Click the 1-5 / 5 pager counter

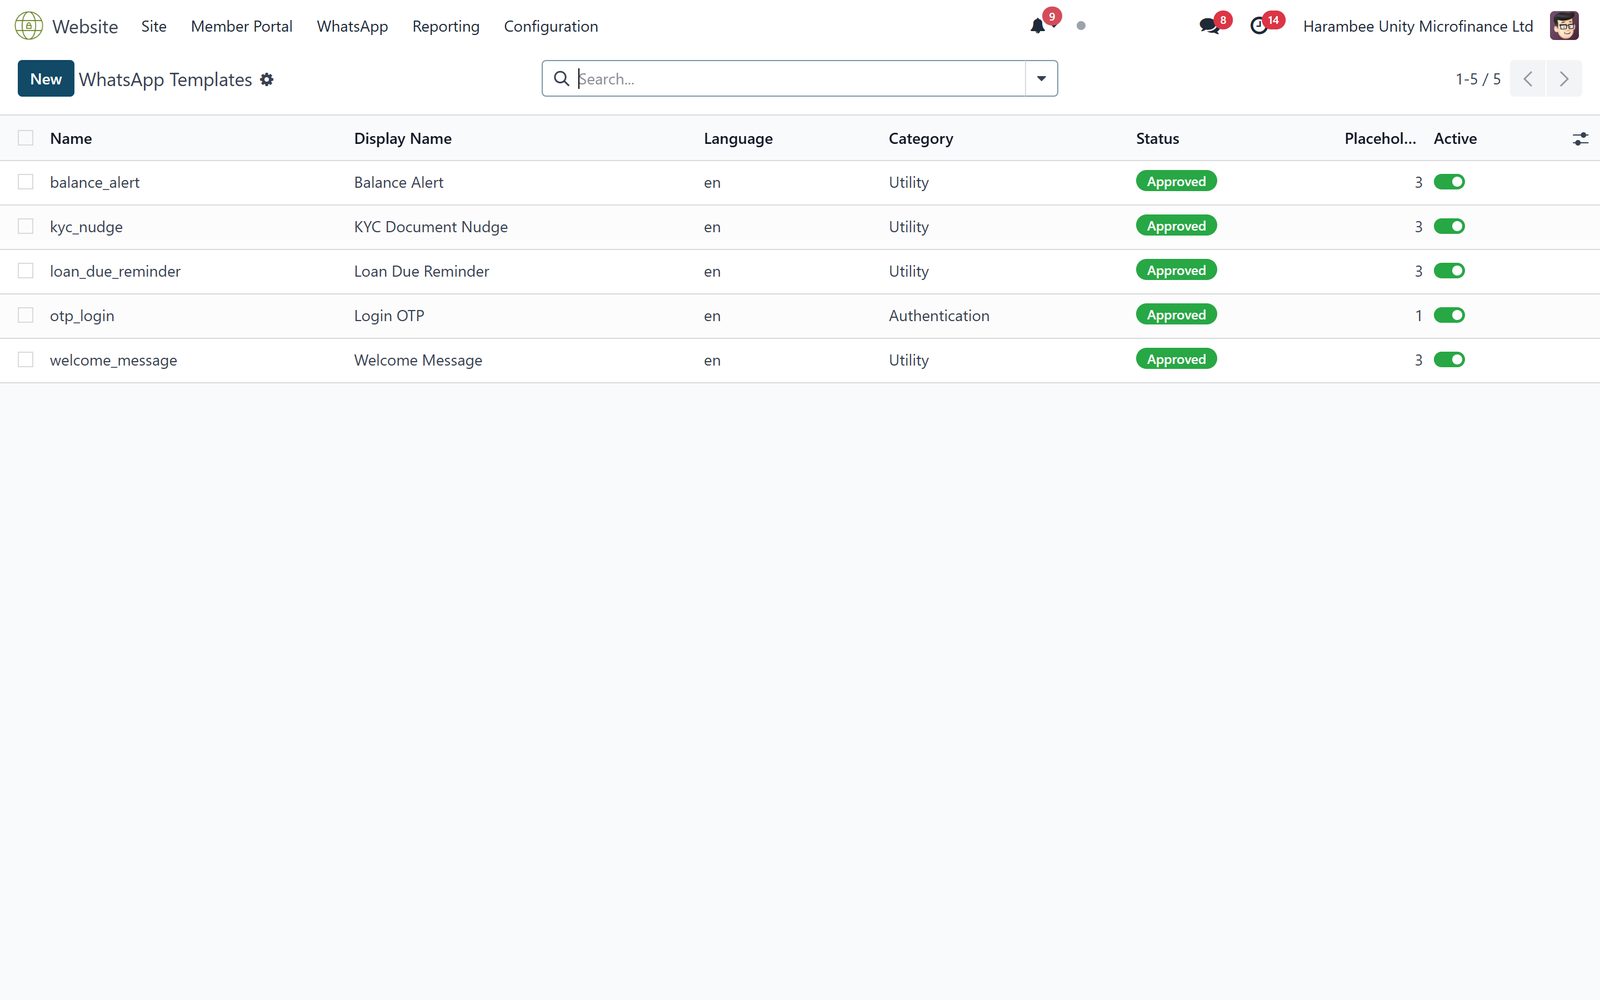point(1478,79)
